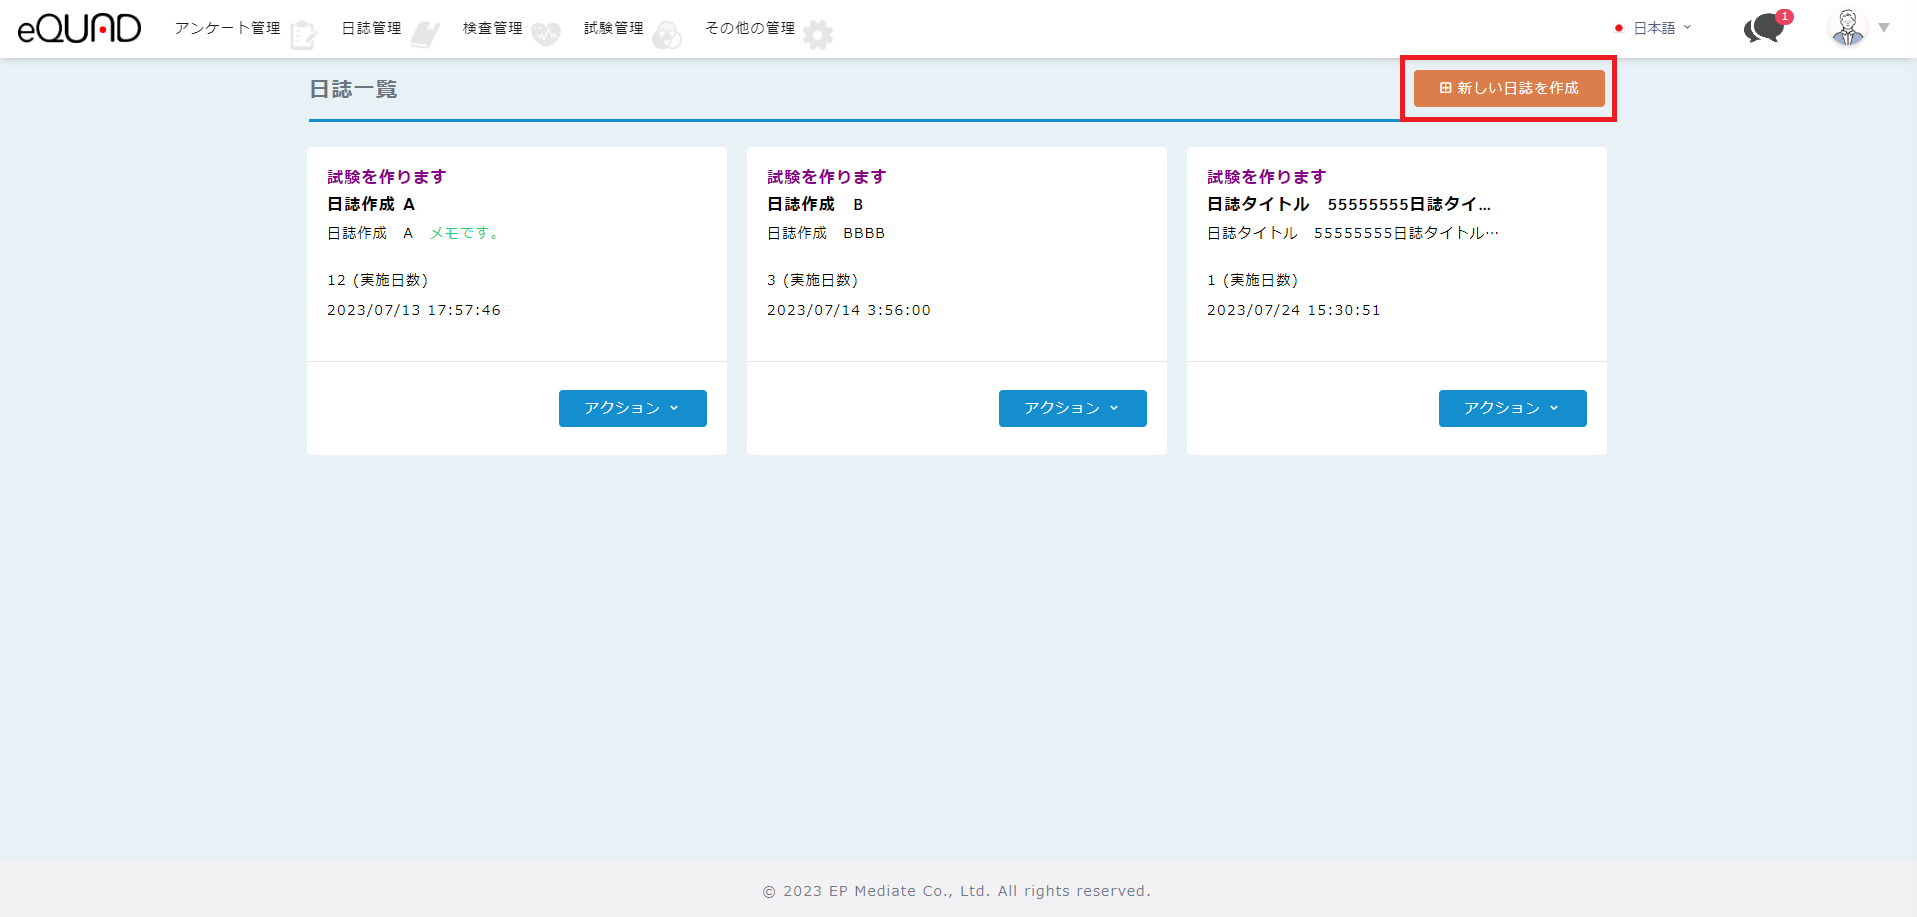Click the heart-rate examination icon
Viewport: 1917px width, 917px height.
546,35
